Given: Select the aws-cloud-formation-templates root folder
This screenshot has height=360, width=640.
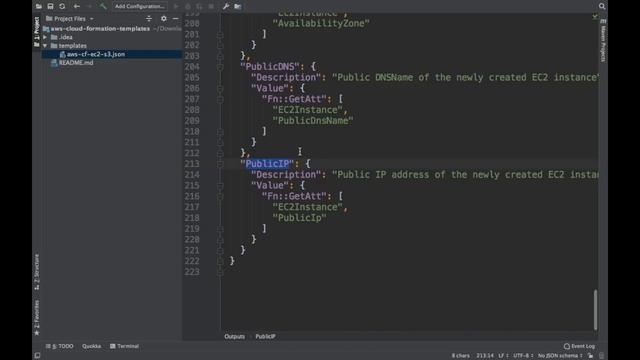Looking at the screenshot, I should pyautogui.click(x=100, y=29).
